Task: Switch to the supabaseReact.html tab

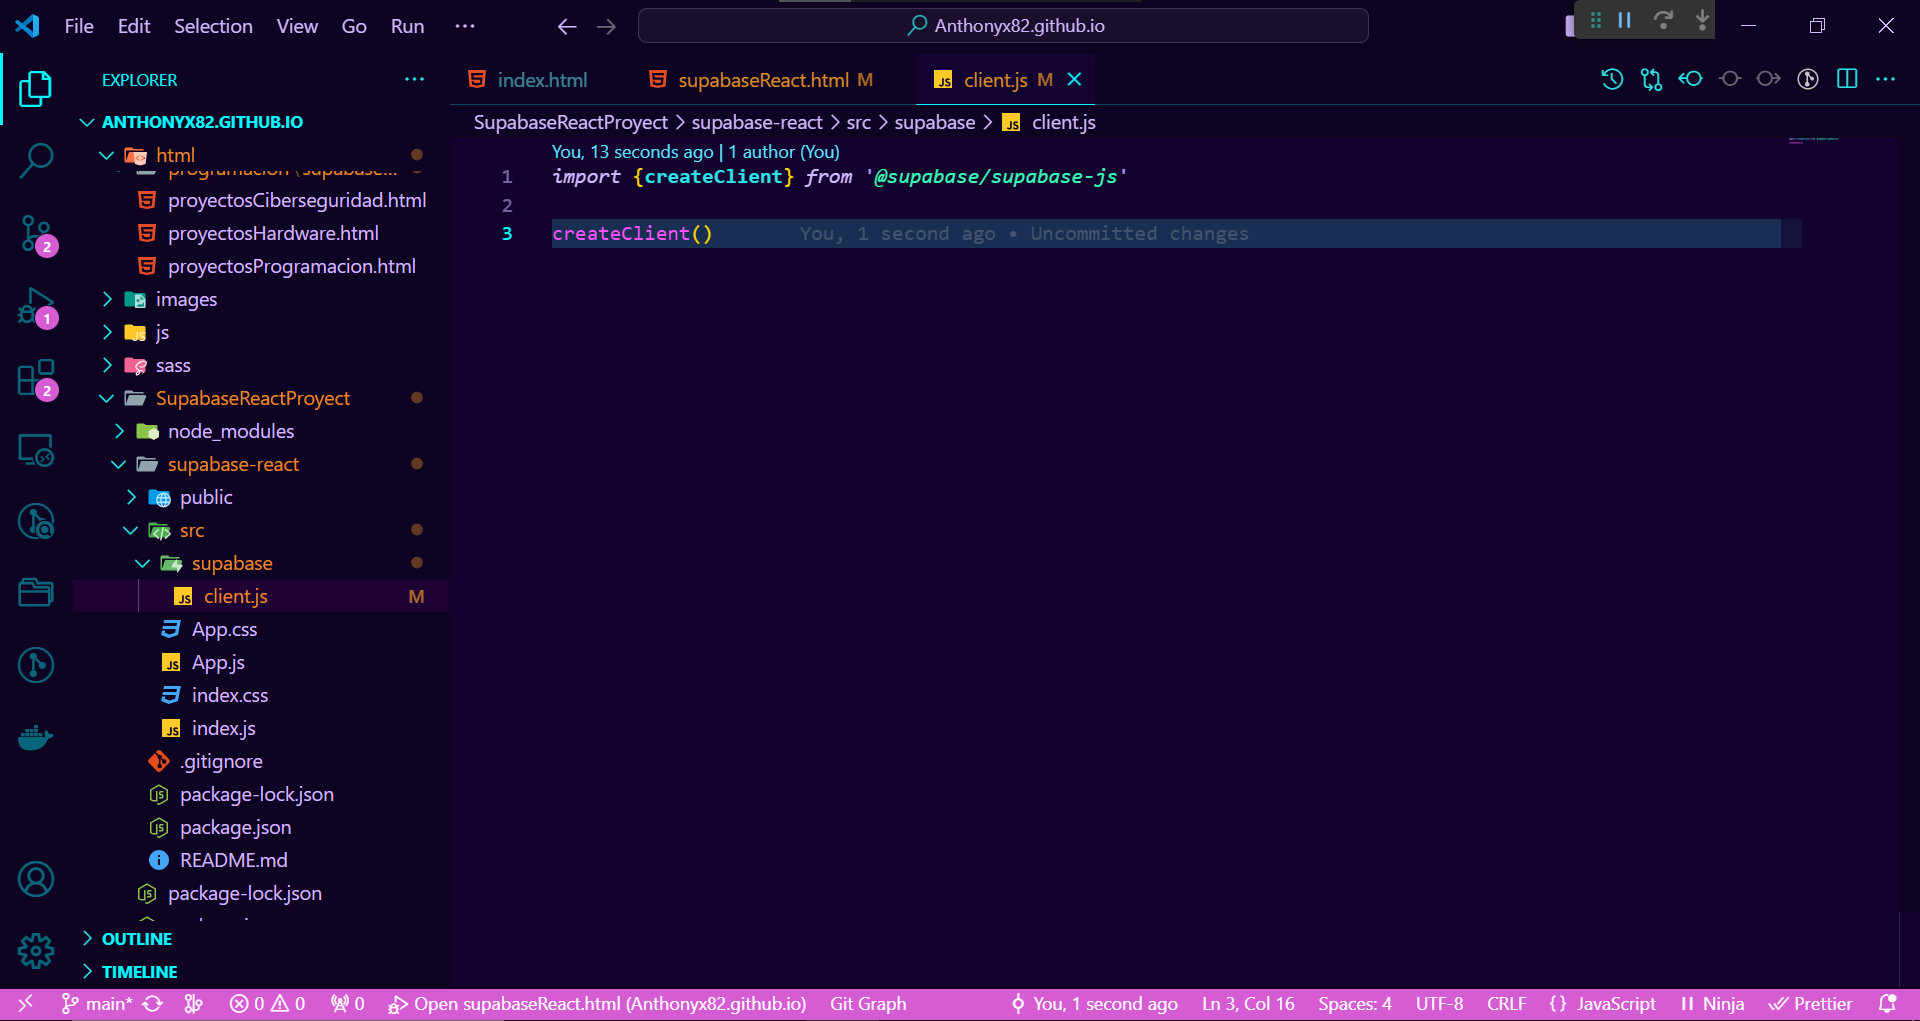Action: (x=762, y=80)
